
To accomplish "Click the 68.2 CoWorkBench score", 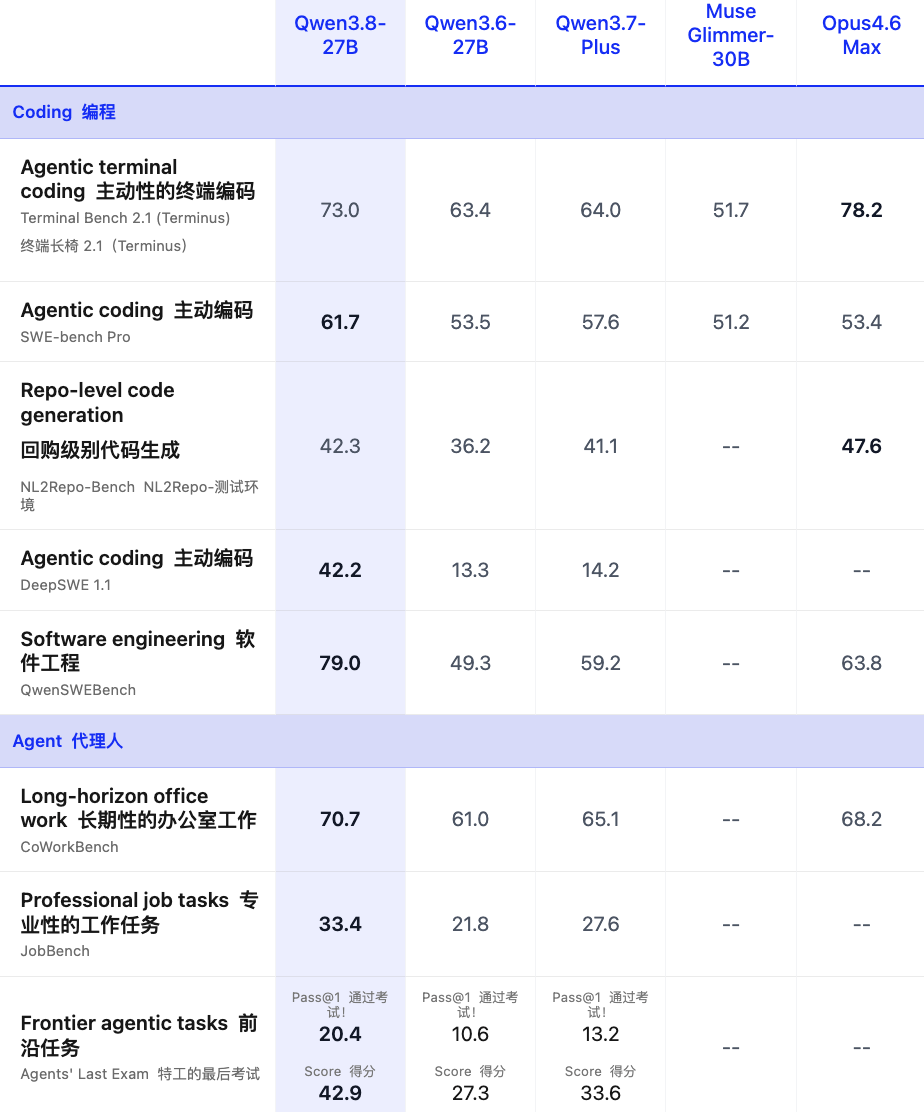I will coord(861,819).
